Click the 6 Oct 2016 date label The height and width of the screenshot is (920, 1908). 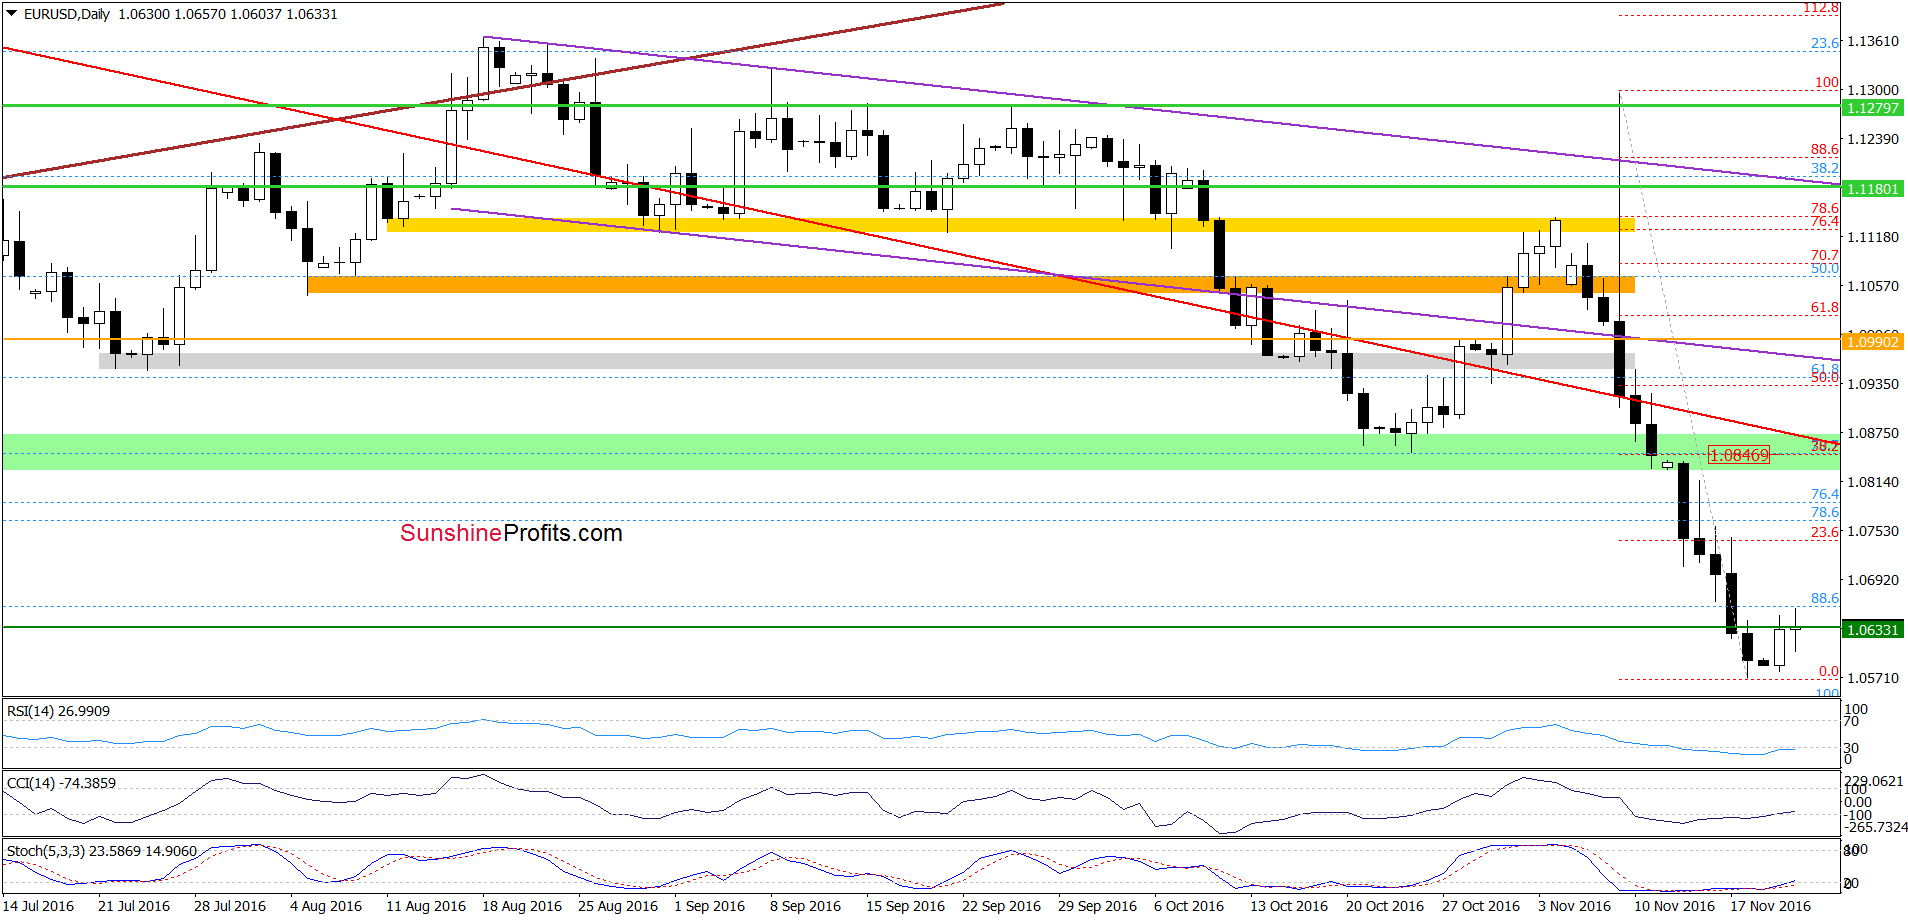tap(1189, 906)
